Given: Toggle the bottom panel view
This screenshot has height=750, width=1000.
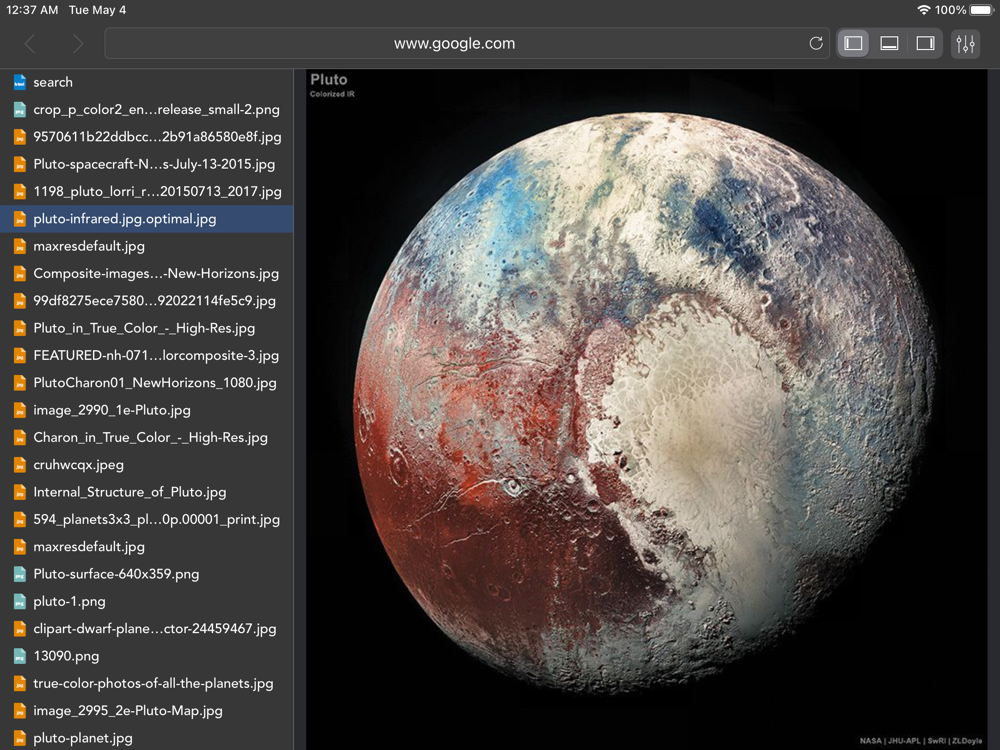Looking at the screenshot, I should (889, 44).
